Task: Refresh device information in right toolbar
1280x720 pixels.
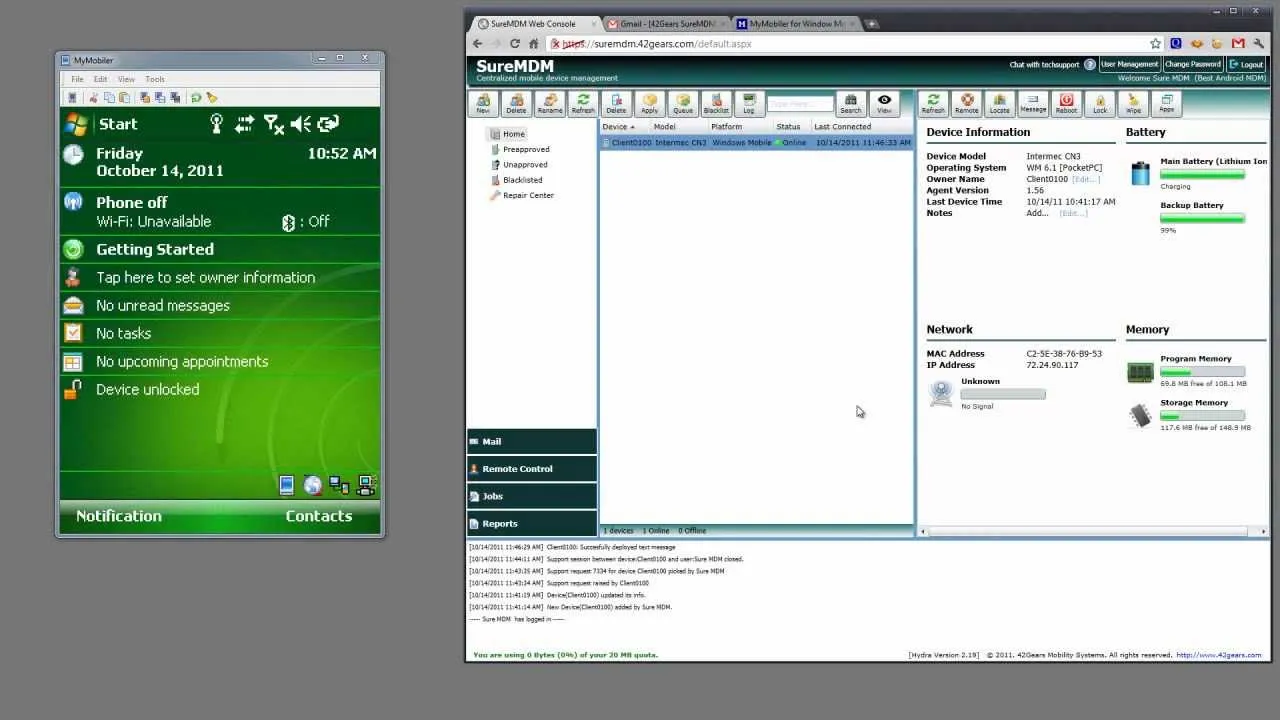Action: [x=933, y=103]
